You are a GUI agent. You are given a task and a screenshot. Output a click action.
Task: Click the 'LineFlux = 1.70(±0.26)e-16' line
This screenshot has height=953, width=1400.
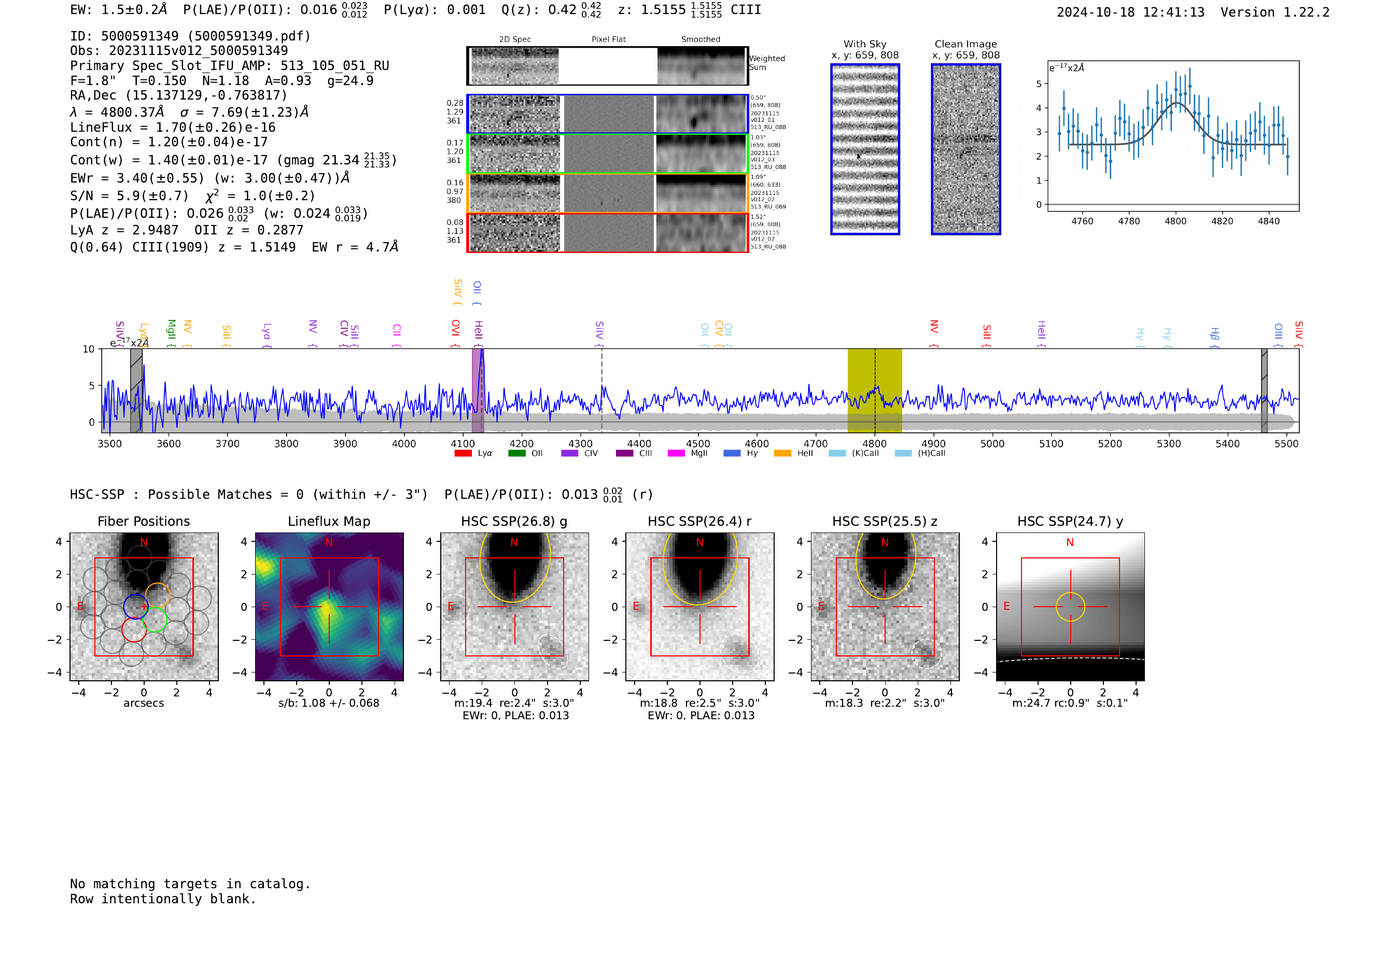[173, 128]
